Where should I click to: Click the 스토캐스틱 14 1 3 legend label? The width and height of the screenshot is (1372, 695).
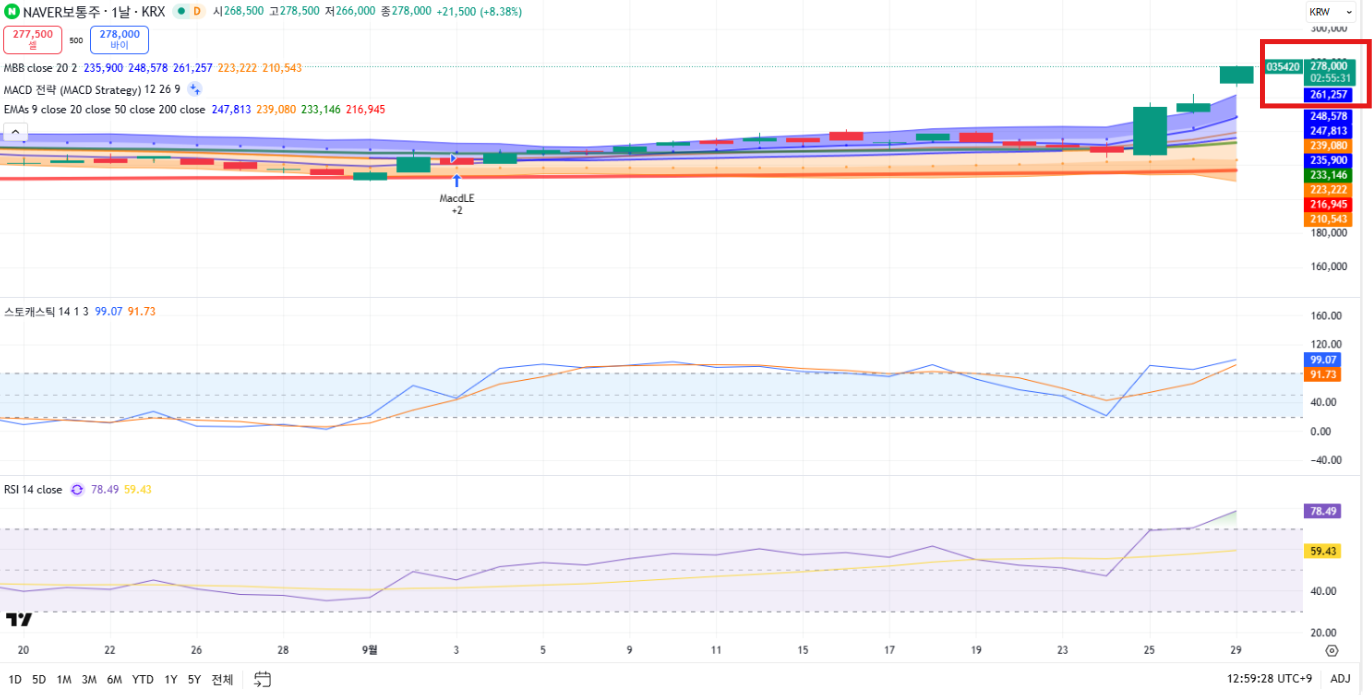pyautogui.click(x=47, y=312)
